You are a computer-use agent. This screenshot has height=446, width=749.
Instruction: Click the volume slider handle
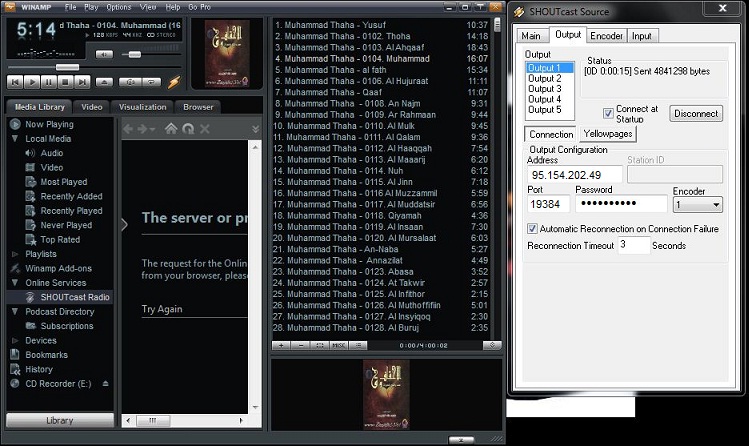click(x=135, y=54)
